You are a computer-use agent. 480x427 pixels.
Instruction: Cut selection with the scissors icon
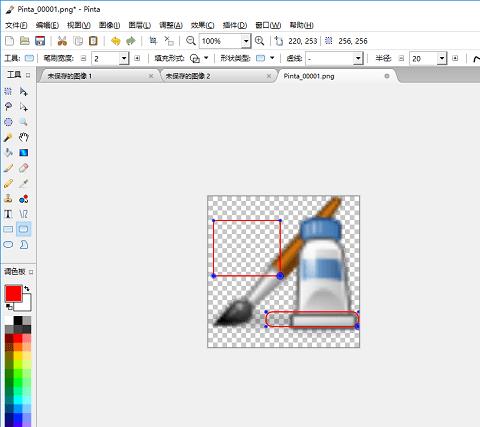click(62, 41)
